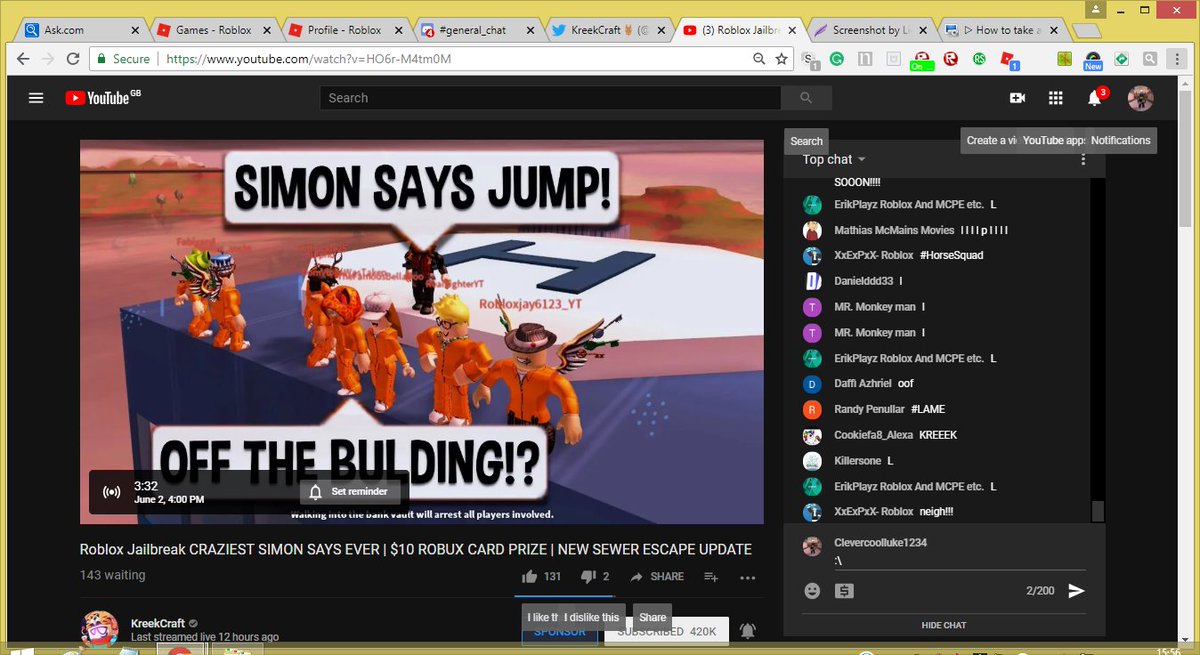This screenshot has height=655, width=1200.
Task: Toggle the channel notification bell
Action: (x=747, y=630)
